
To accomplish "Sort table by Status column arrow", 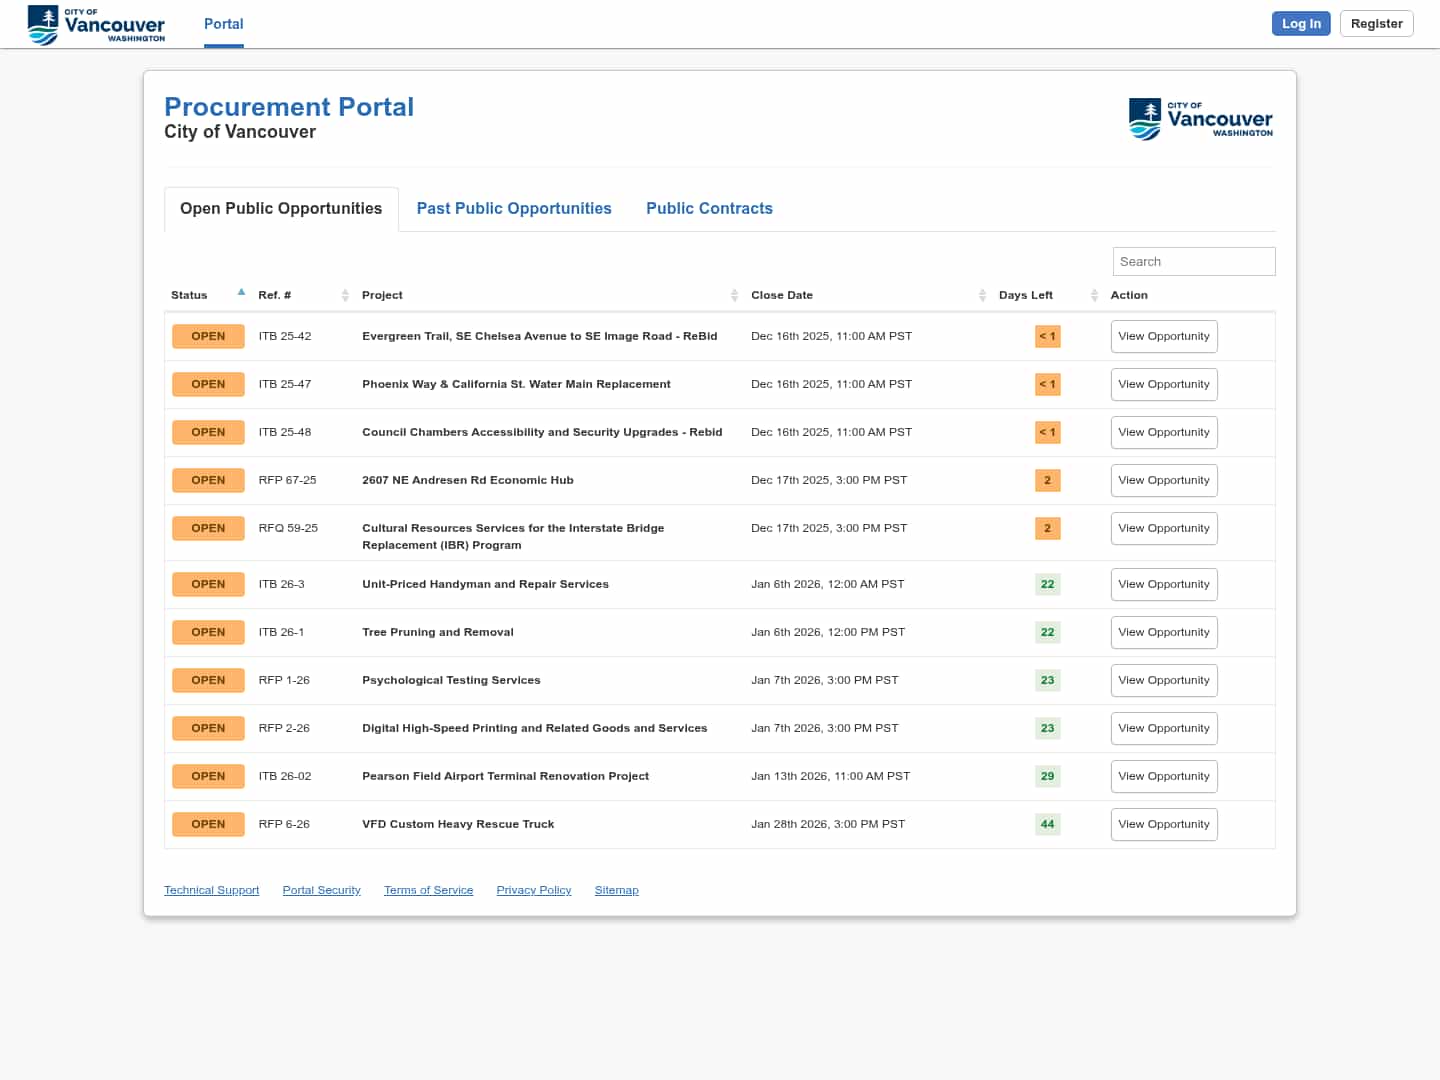I will tap(241, 293).
